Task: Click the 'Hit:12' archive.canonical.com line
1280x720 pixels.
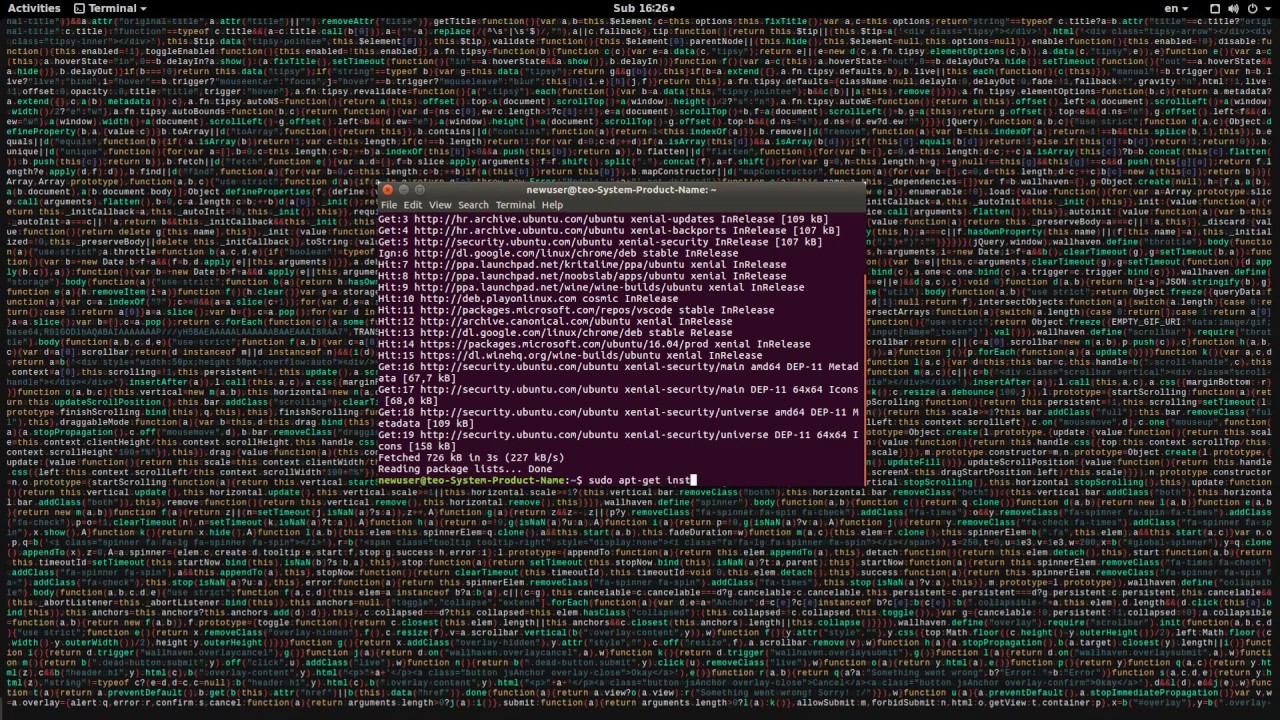Action: tap(555, 321)
